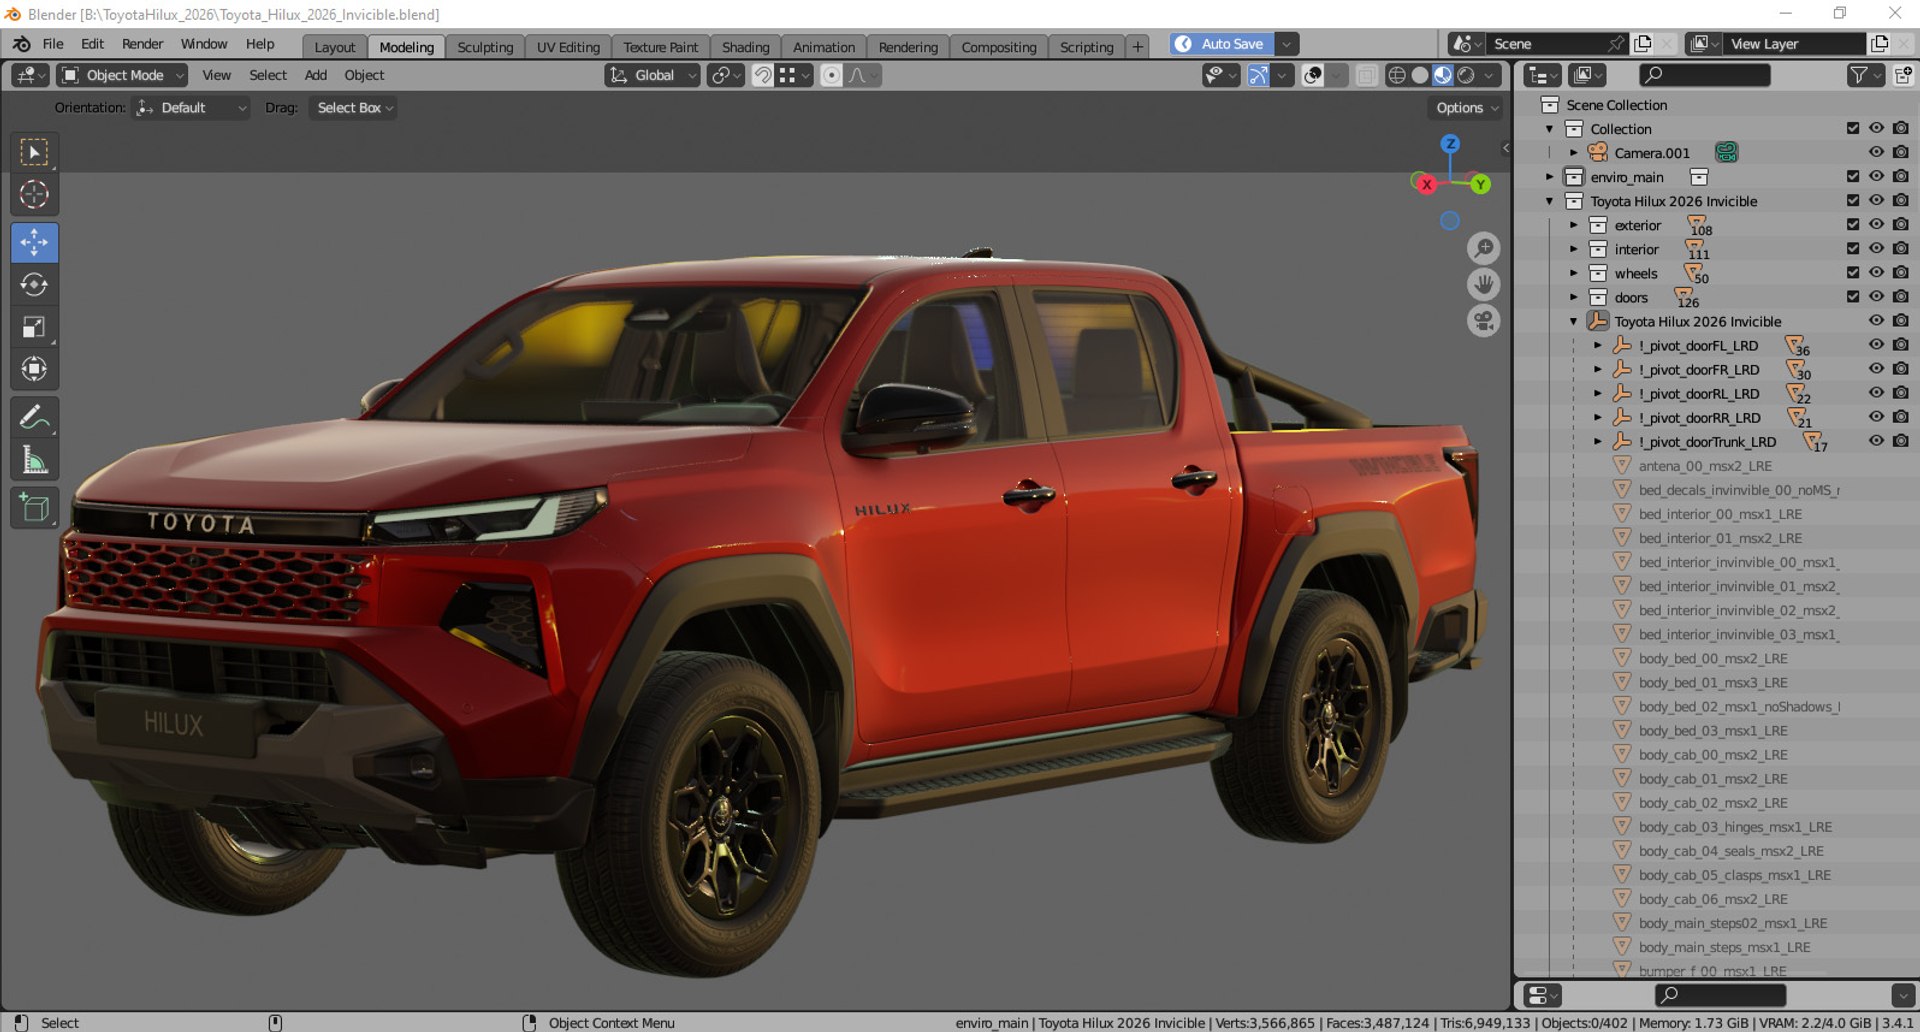The width and height of the screenshot is (1920, 1032).
Task: Select the Add Cube tool
Action: 34,508
